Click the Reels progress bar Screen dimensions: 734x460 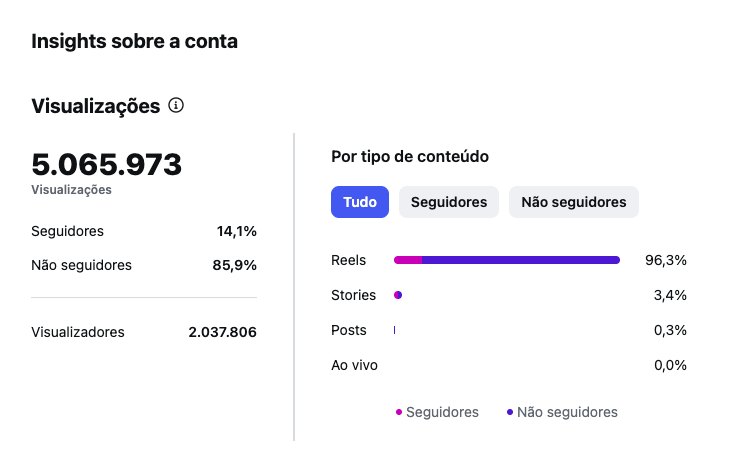point(507,260)
